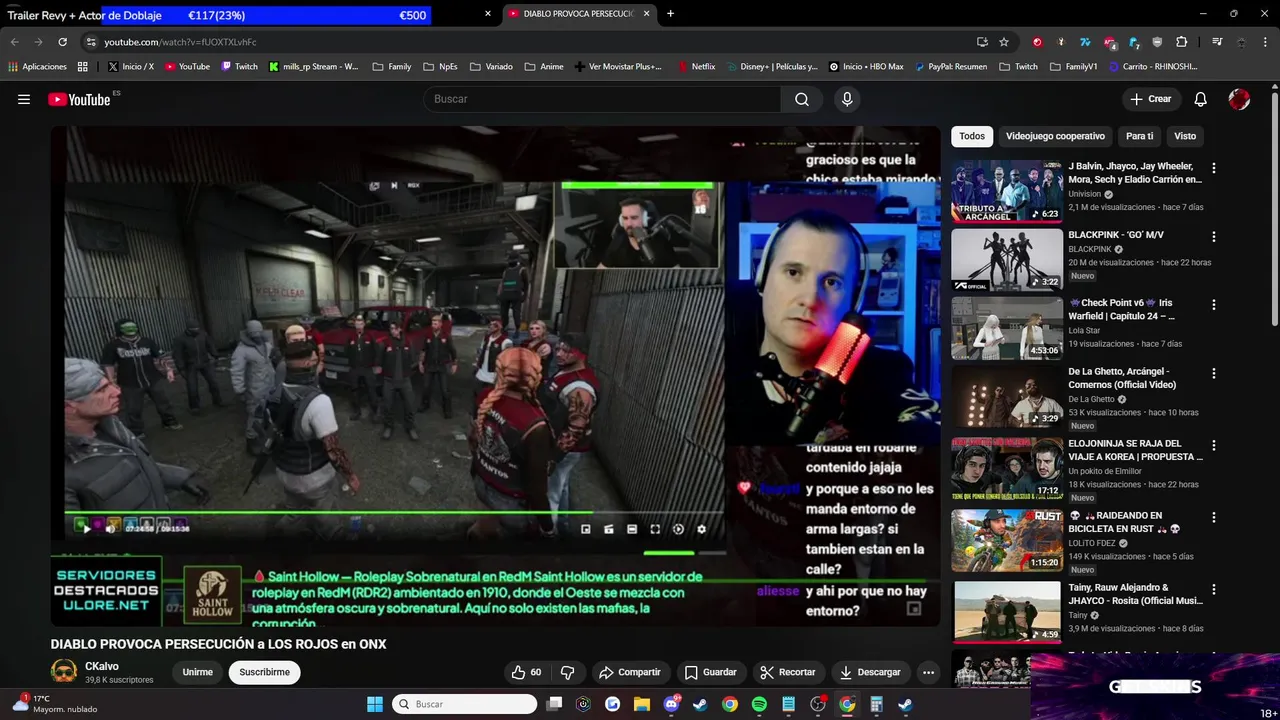The image size is (1280, 720).
Task: Go to the YouTube home logo
Action: click(x=79, y=99)
